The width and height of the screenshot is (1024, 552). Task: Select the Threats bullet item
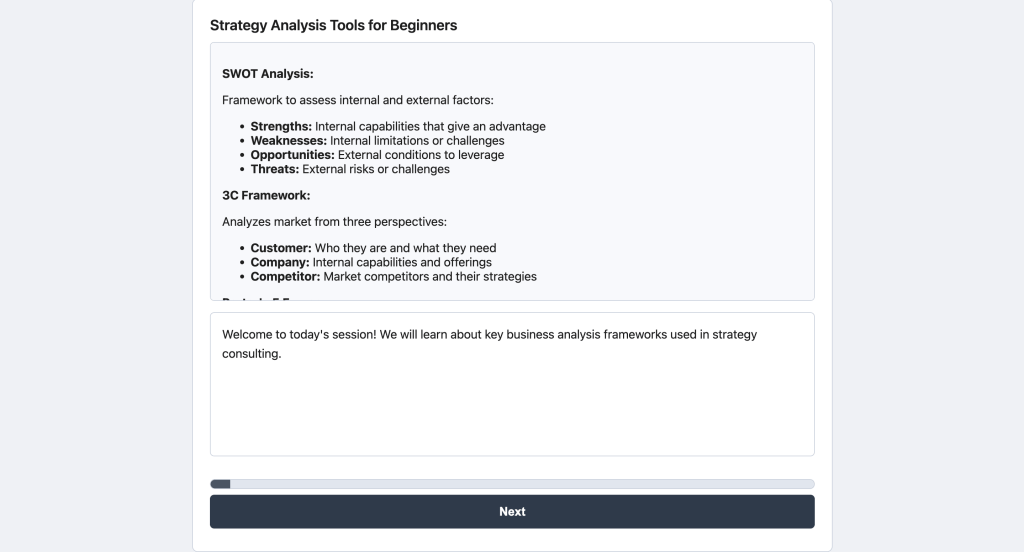(350, 169)
